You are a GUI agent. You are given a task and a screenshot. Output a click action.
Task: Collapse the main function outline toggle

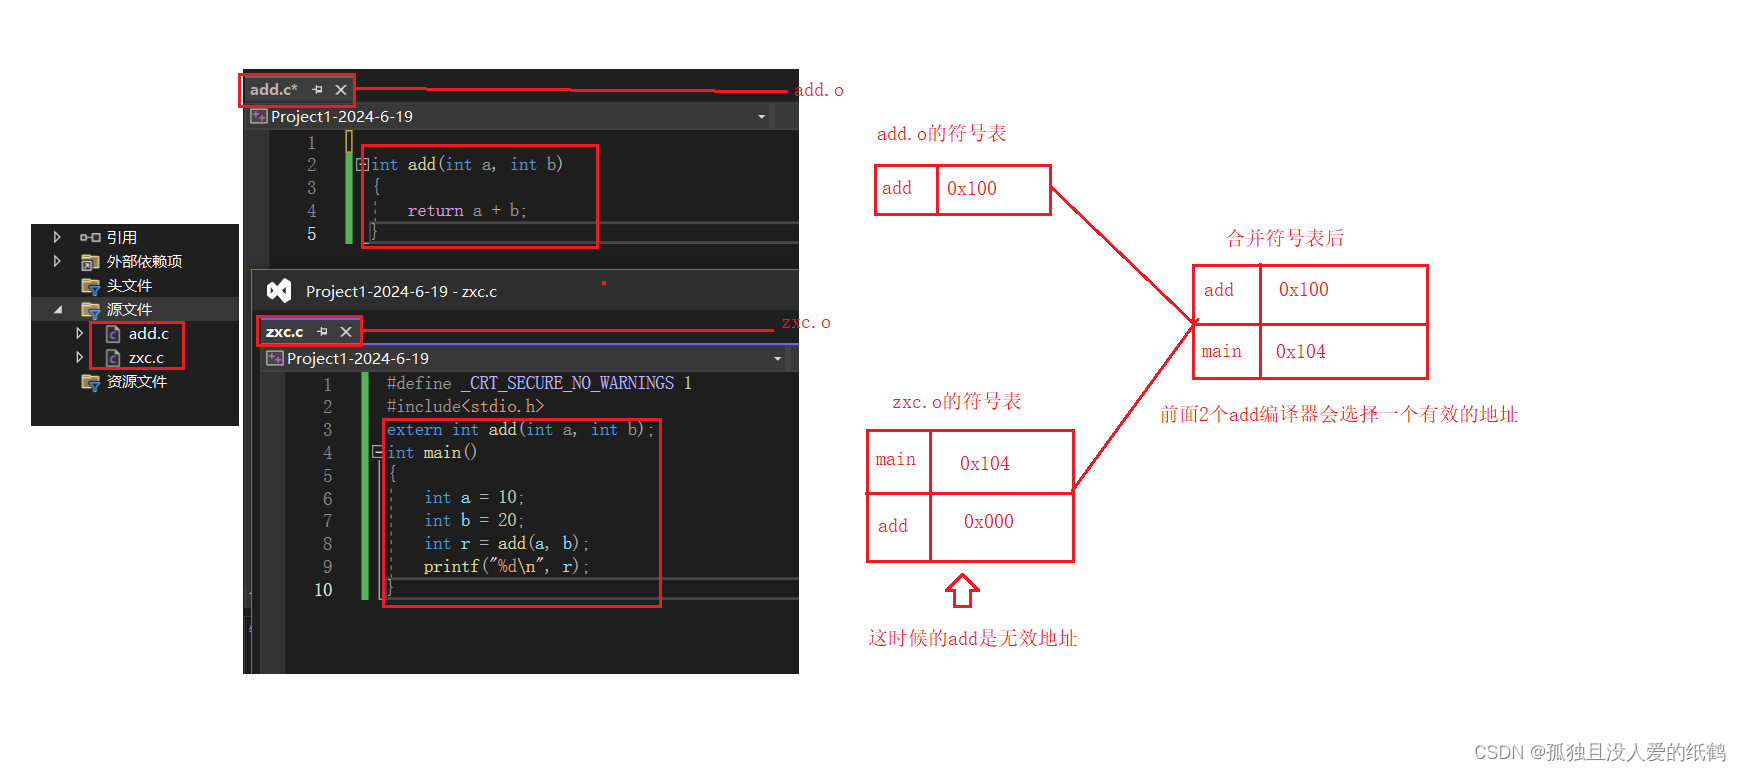(x=378, y=452)
